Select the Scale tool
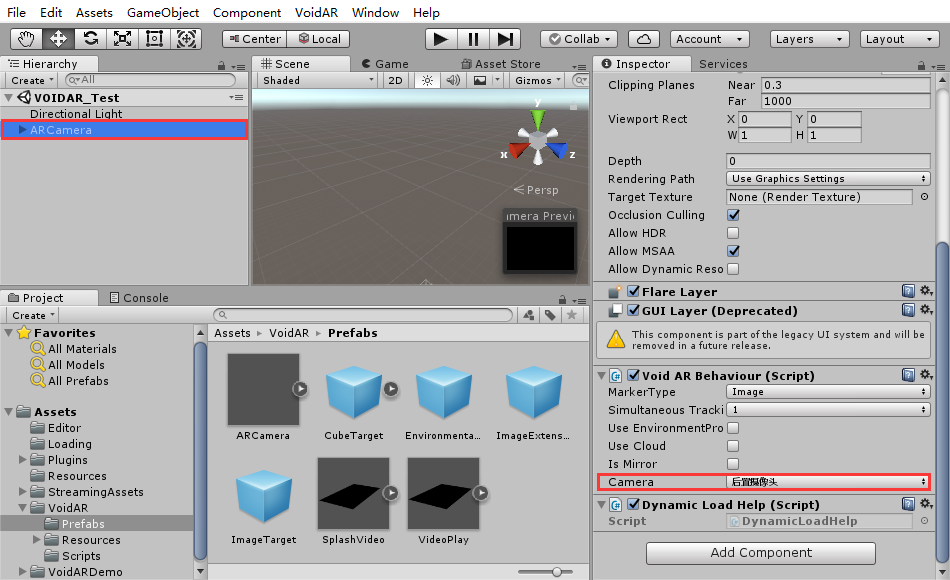The image size is (950, 580). [x=122, y=39]
